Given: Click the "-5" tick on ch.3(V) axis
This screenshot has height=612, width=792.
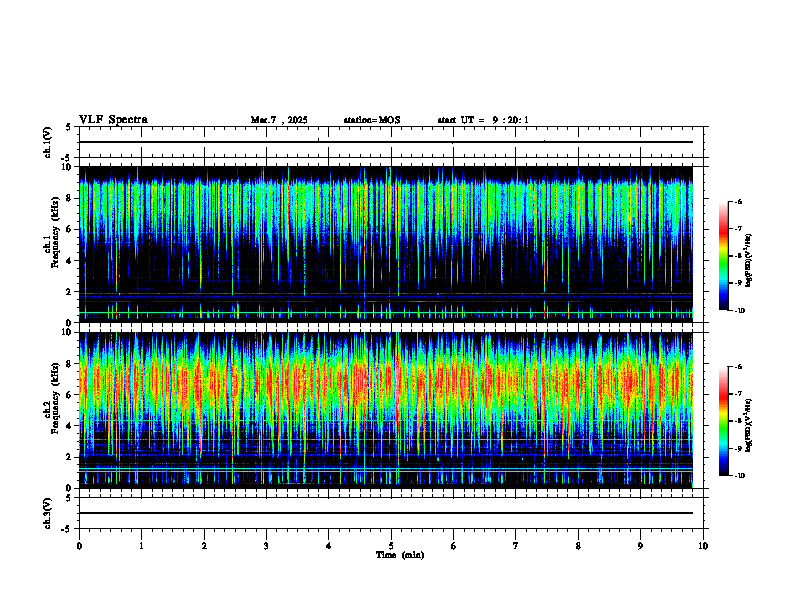Looking at the screenshot, I should (67, 529).
